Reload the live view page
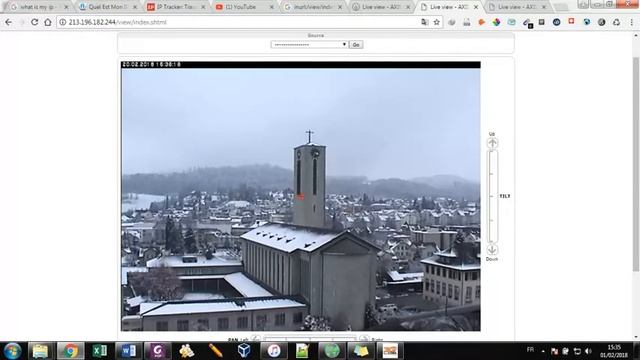640x360 pixels. (x=34, y=22)
